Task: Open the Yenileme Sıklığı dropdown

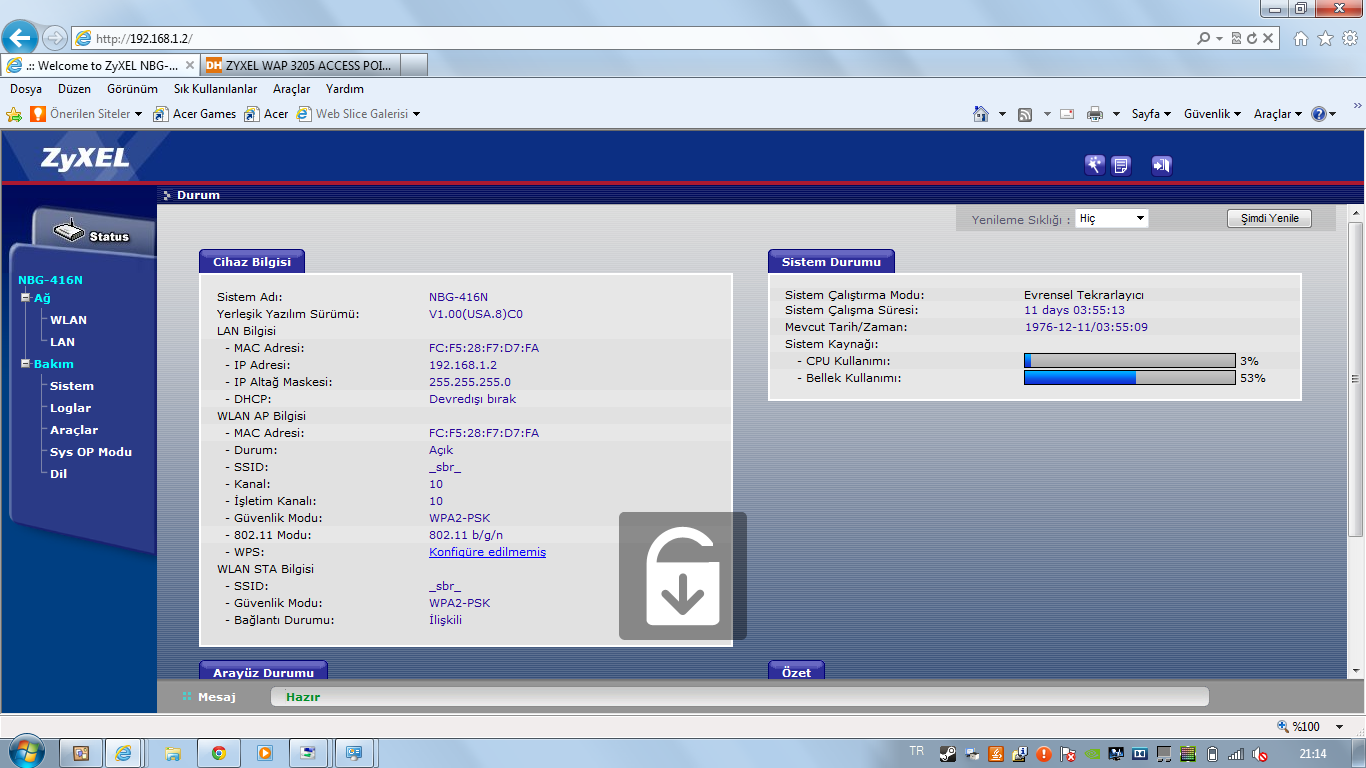Action: (x=1111, y=218)
